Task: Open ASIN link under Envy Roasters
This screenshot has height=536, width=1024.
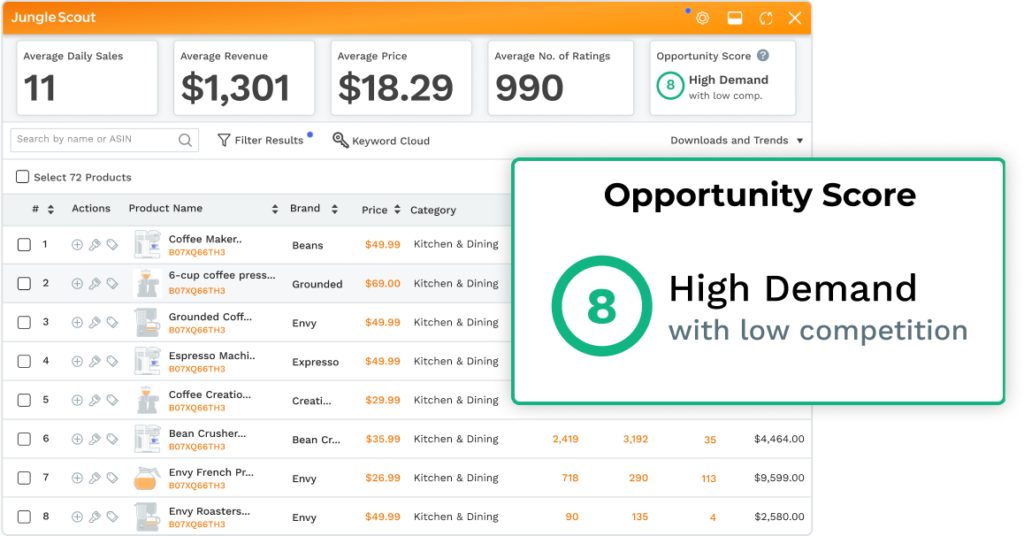Action: point(197,524)
